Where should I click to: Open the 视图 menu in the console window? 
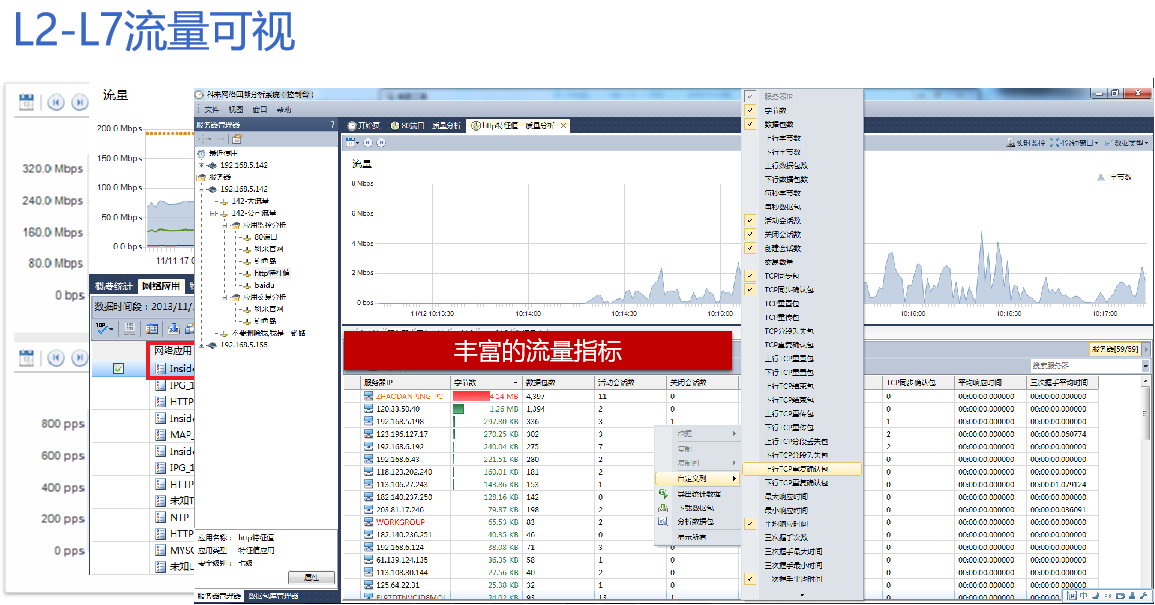pyautogui.click(x=236, y=109)
